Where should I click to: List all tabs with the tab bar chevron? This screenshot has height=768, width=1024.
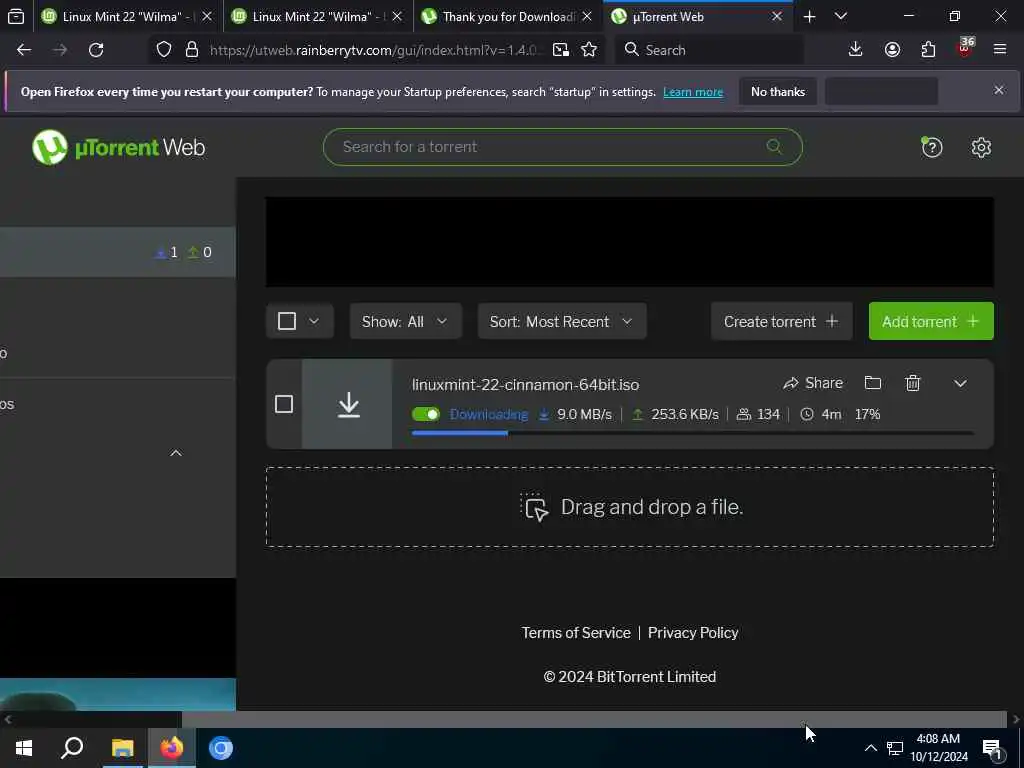(840, 16)
